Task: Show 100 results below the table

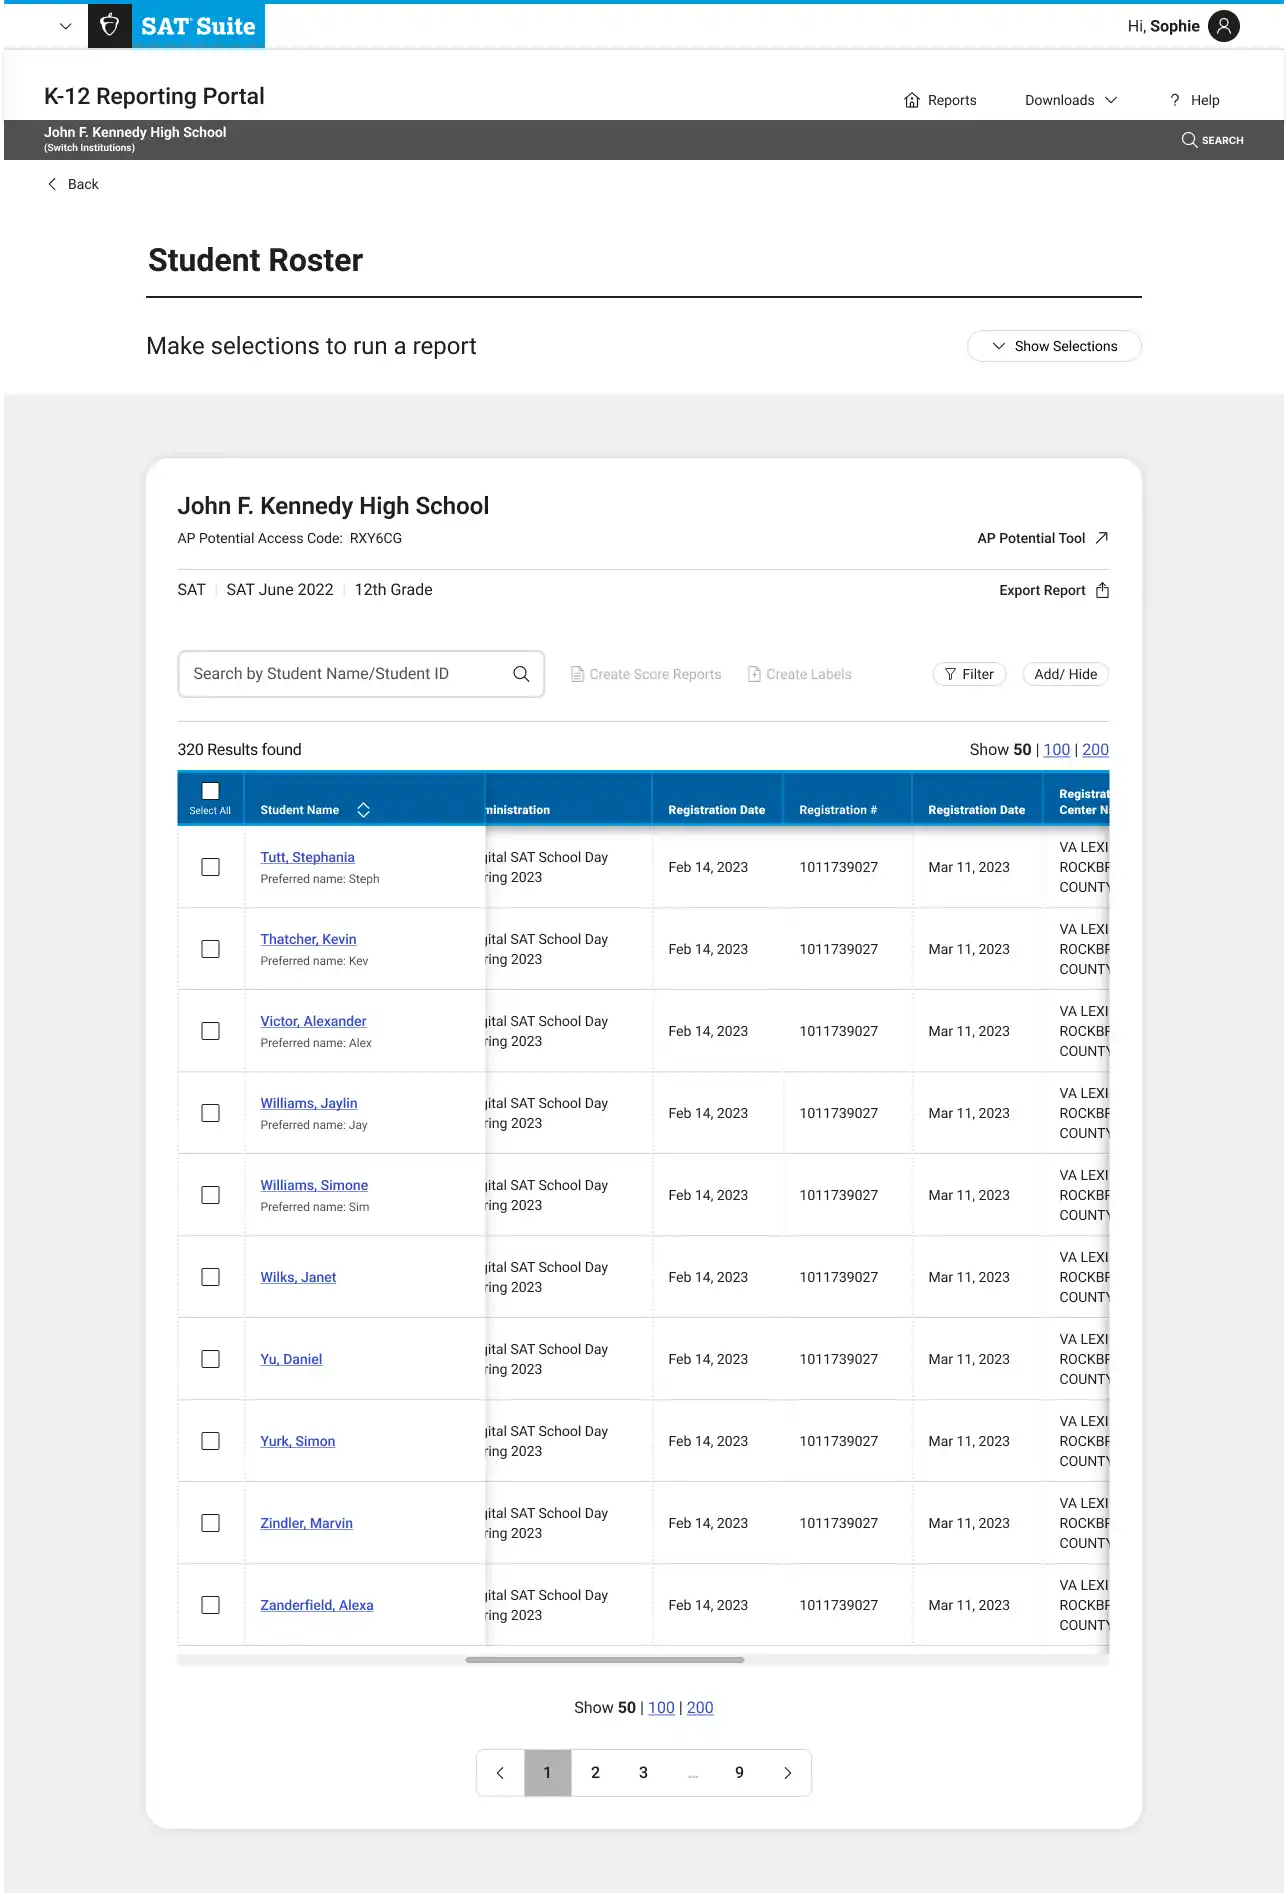Action: click(661, 1708)
